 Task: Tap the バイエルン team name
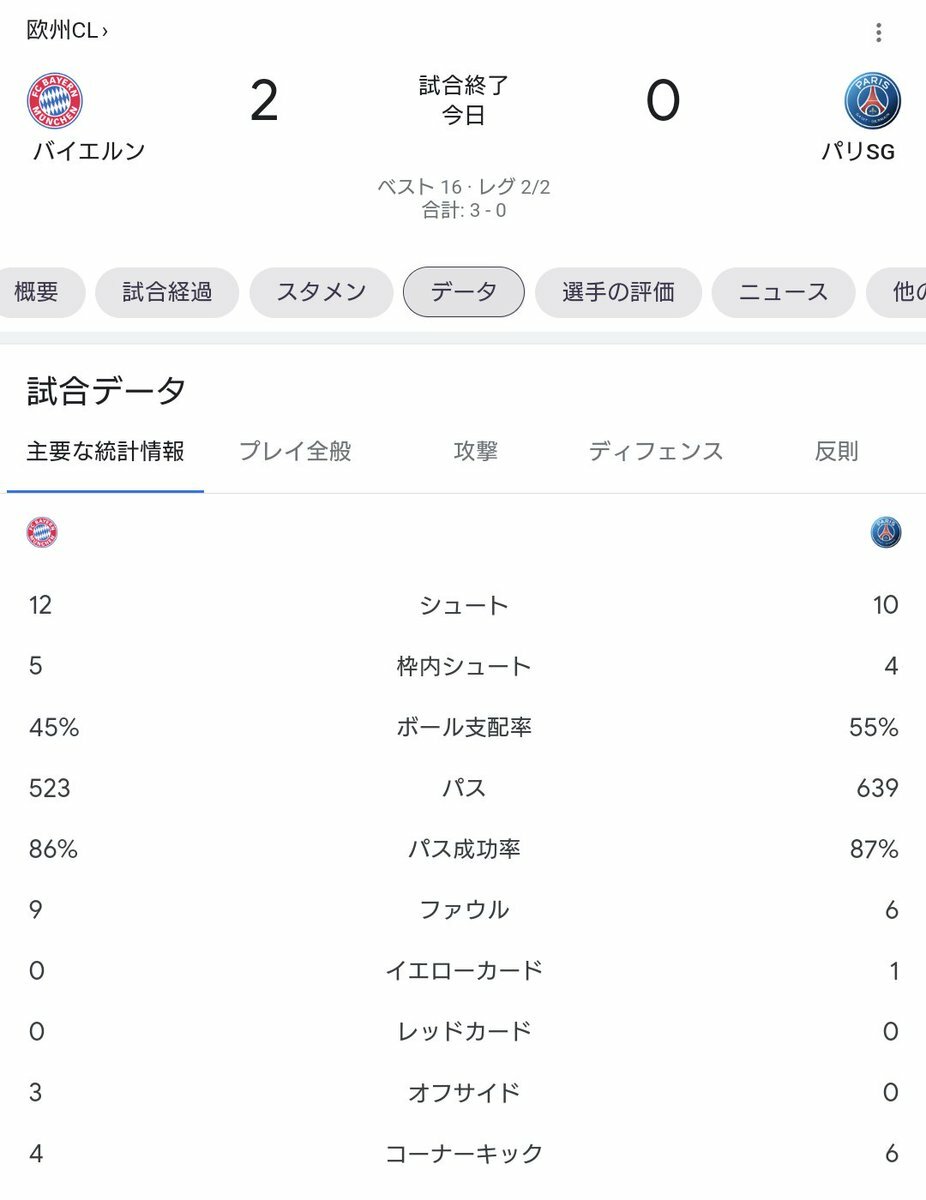[x=89, y=151]
